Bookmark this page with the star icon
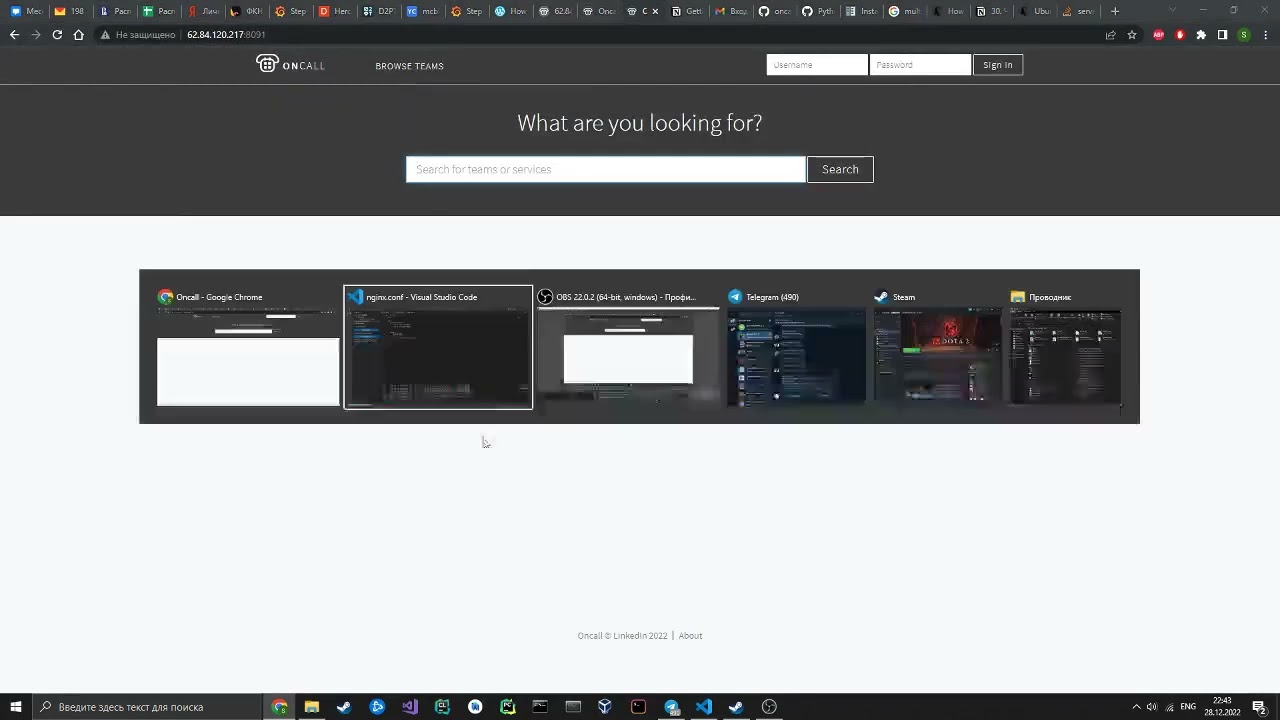The image size is (1280, 720). click(1132, 34)
